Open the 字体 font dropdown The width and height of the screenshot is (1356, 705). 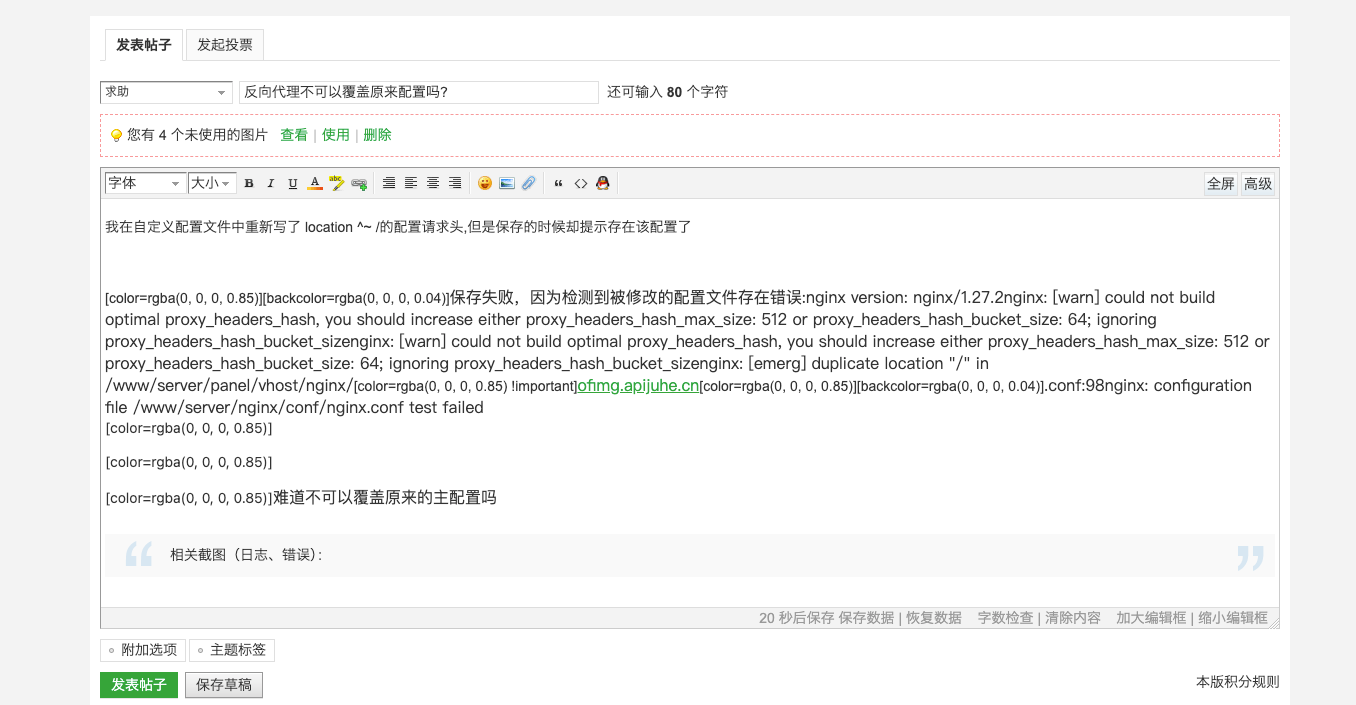coord(145,183)
